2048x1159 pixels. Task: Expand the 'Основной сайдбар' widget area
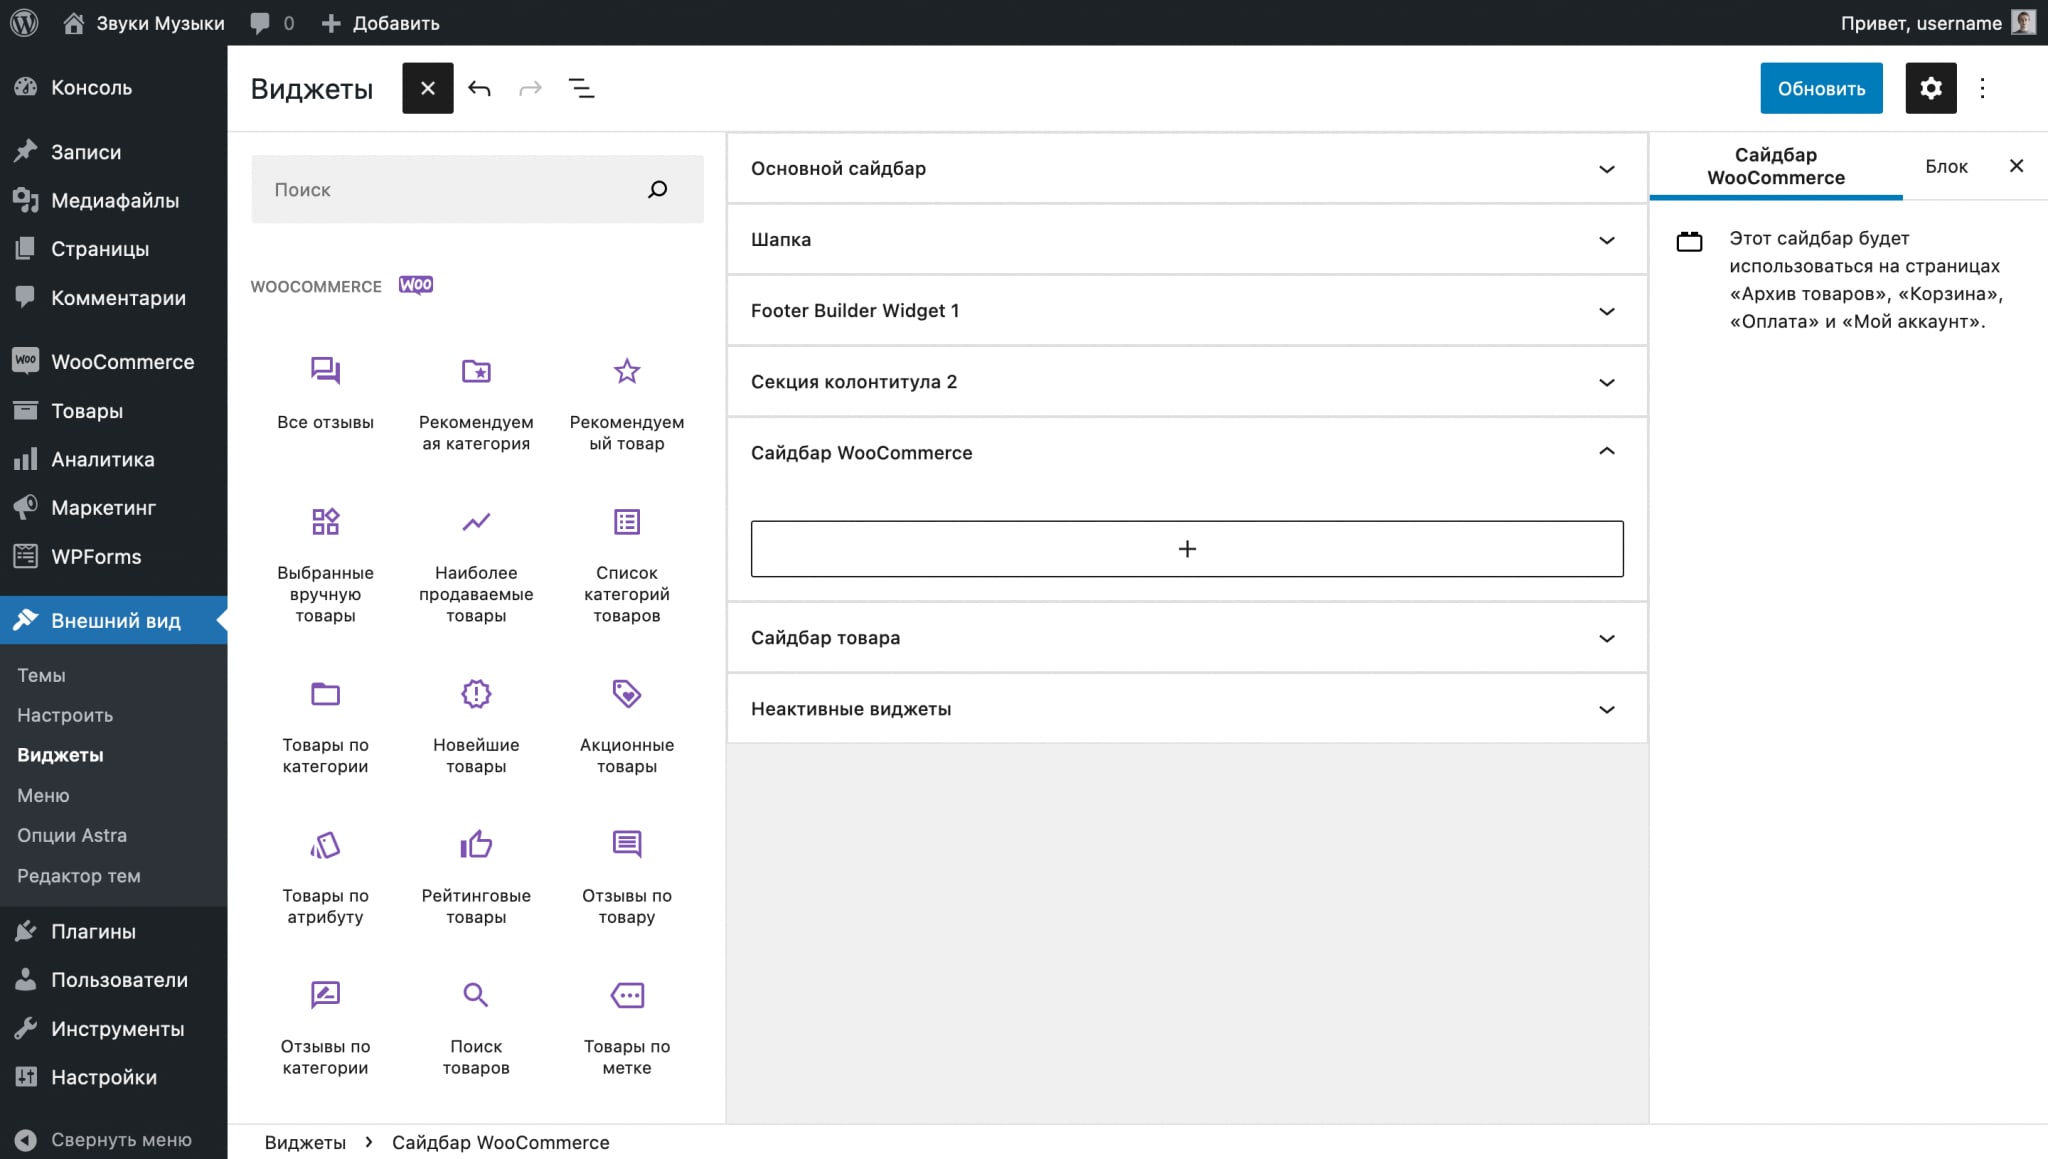[1187, 169]
